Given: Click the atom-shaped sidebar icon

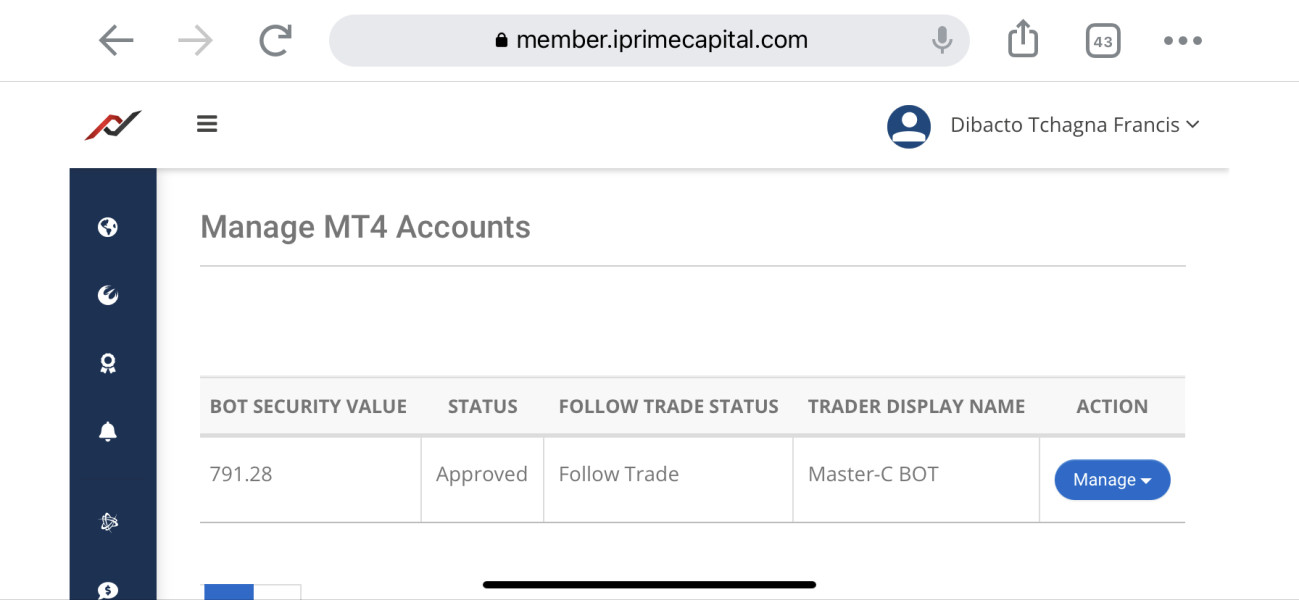Looking at the screenshot, I should pyautogui.click(x=109, y=522).
